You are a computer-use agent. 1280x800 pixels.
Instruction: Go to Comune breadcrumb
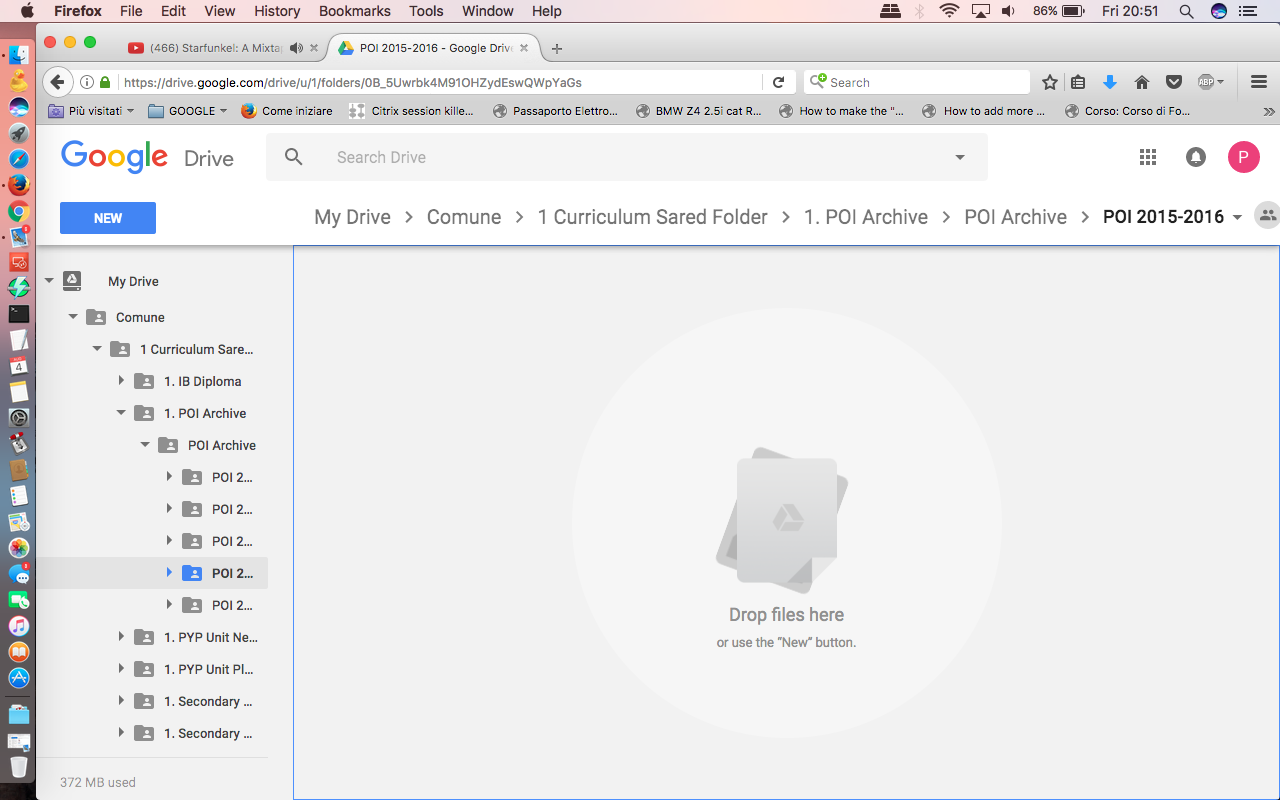click(x=464, y=217)
